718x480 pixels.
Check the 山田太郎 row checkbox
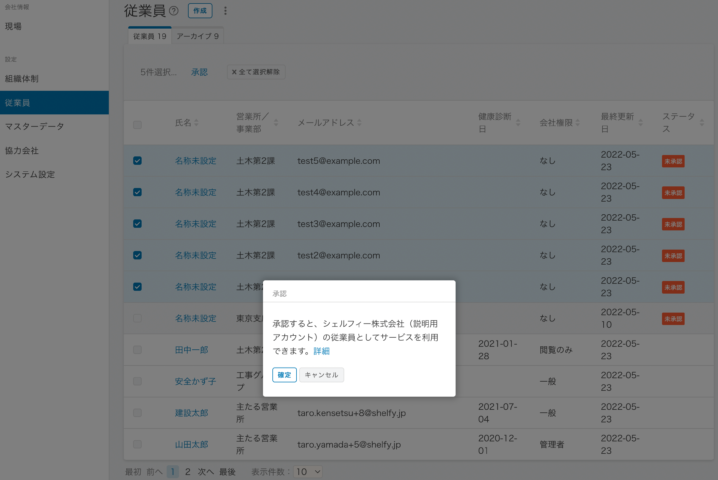click(138, 443)
